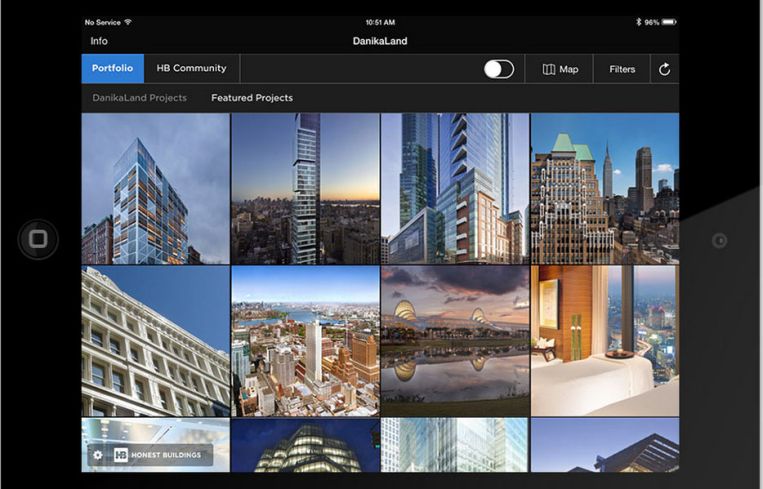Open the white cast-iron facade building thumbnail
The image size is (763, 489).
coord(155,341)
